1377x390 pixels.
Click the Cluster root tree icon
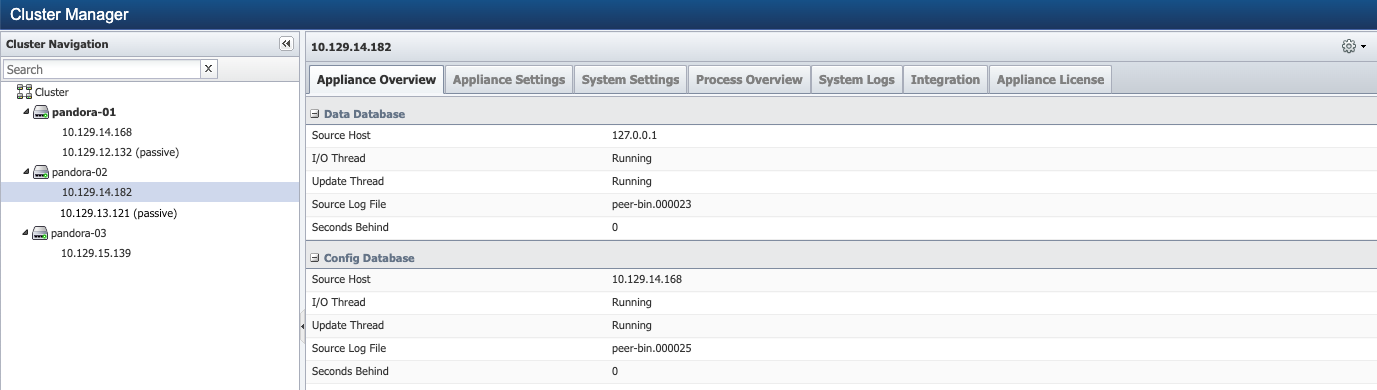tap(24, 91)
